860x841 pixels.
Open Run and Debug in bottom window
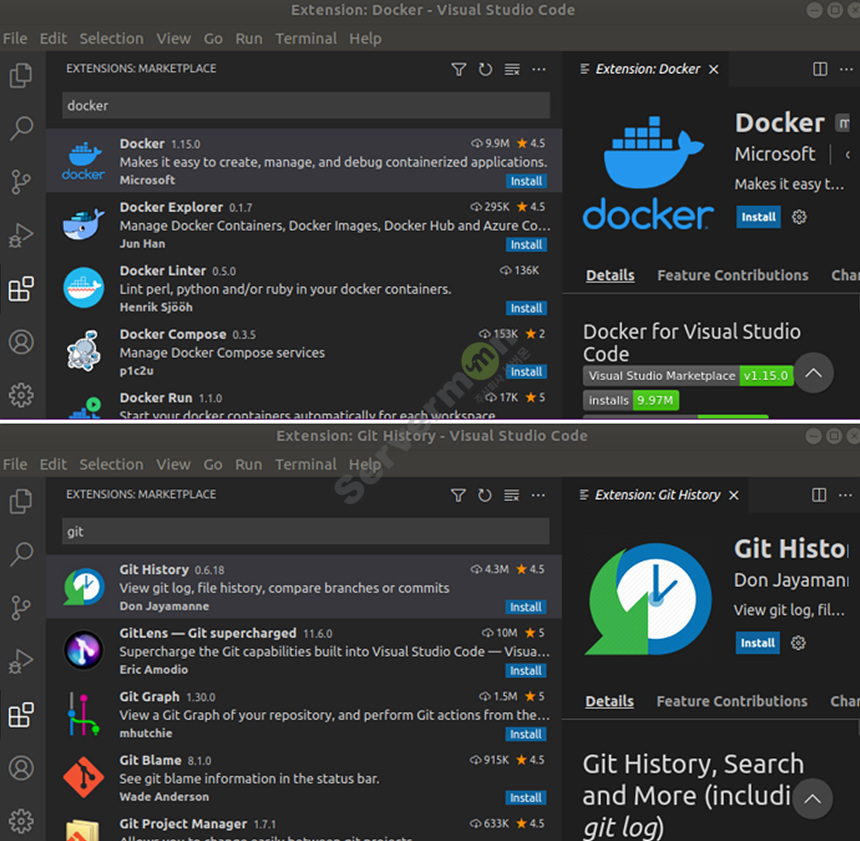pos(21,661)
